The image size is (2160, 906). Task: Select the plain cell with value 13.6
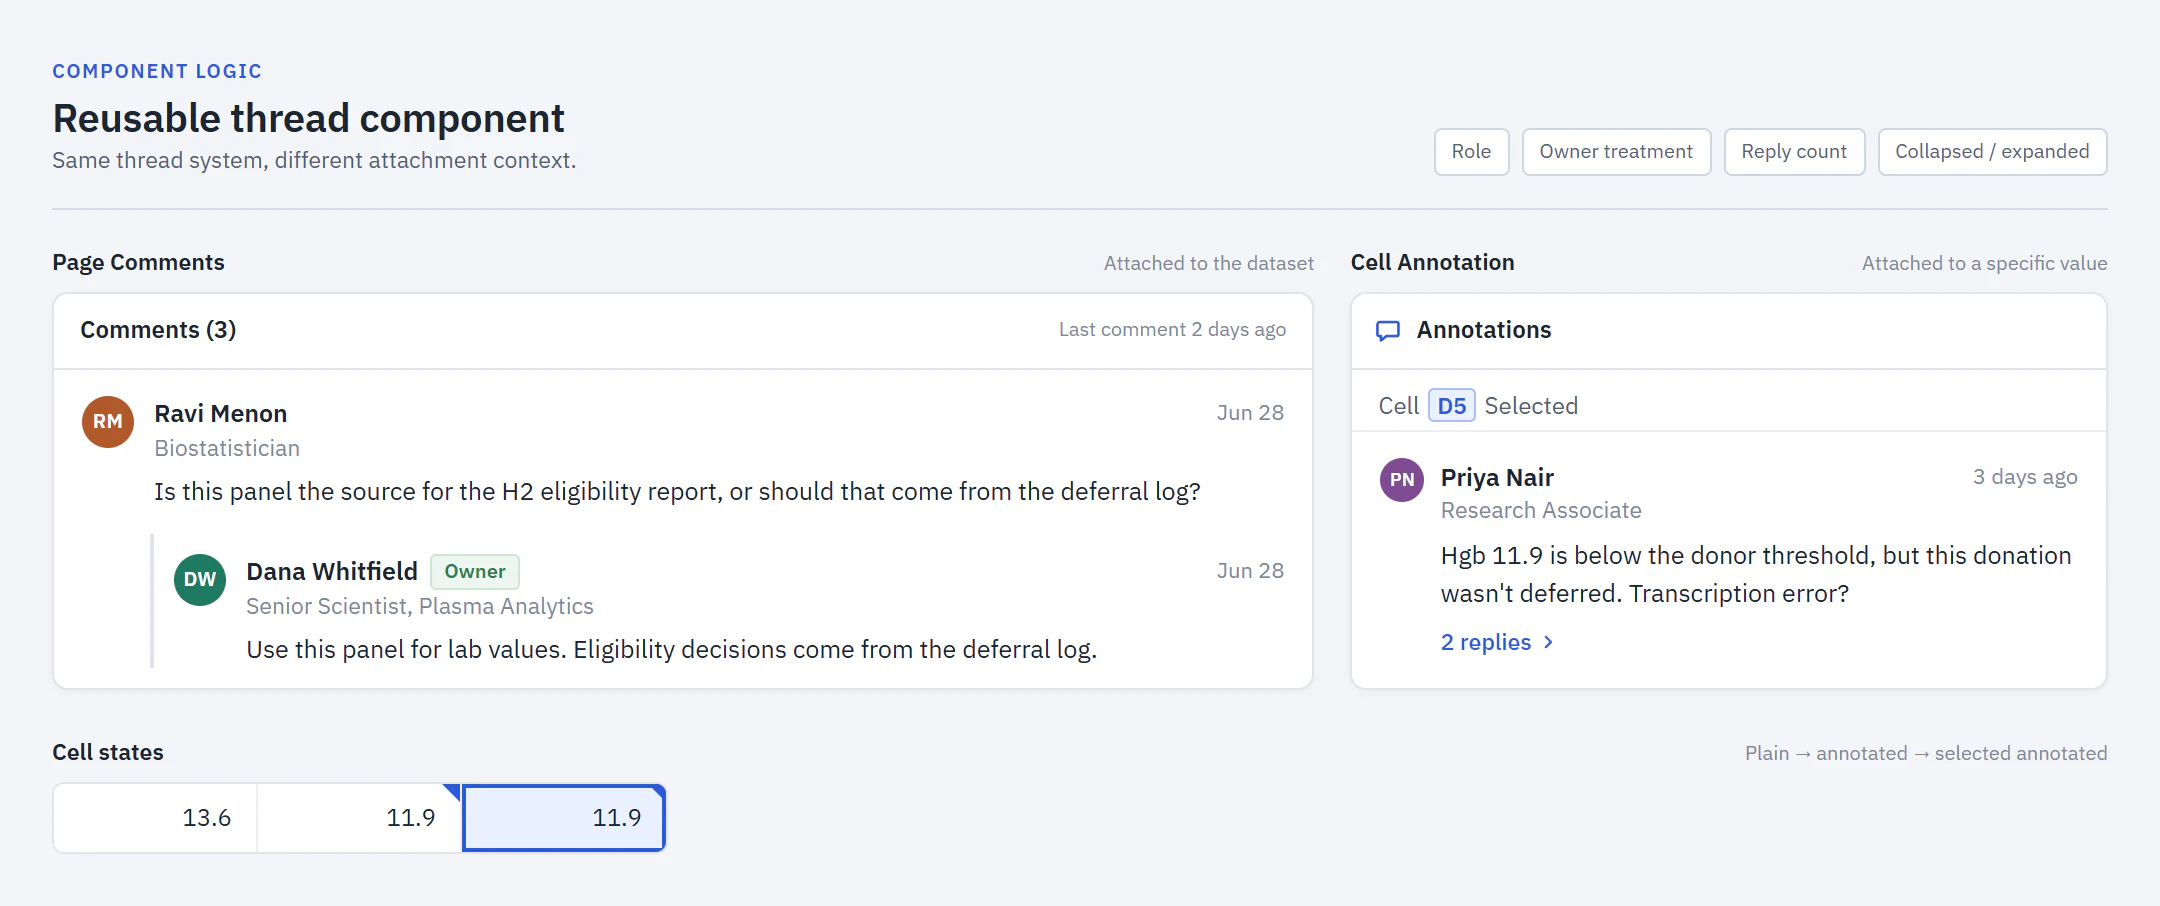(x=155, y=818)
